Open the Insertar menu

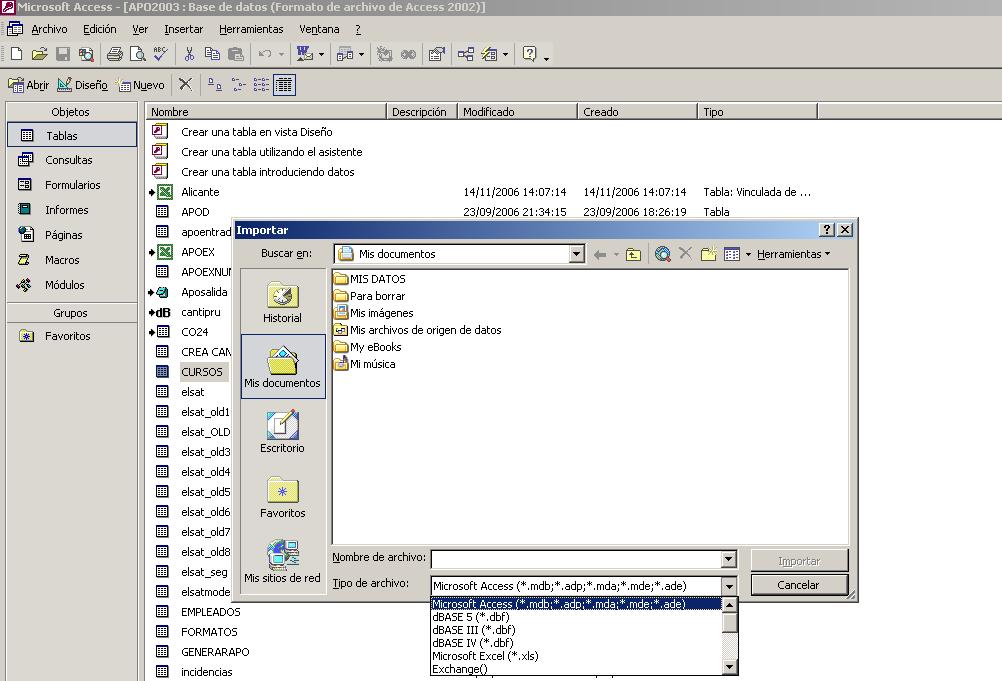click(183, 29)
